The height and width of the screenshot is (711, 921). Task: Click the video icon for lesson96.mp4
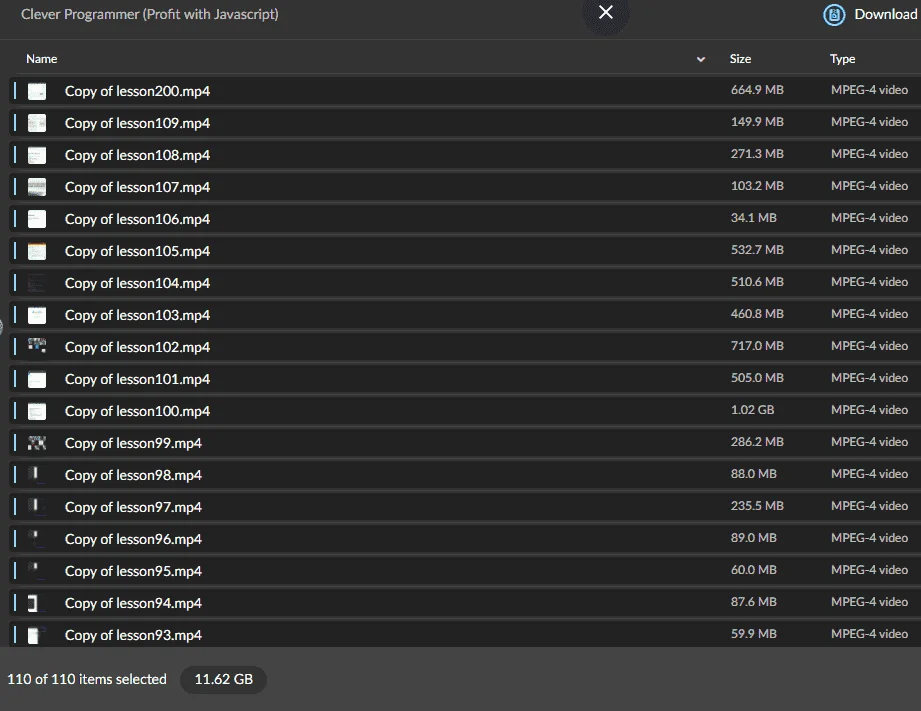35,537
